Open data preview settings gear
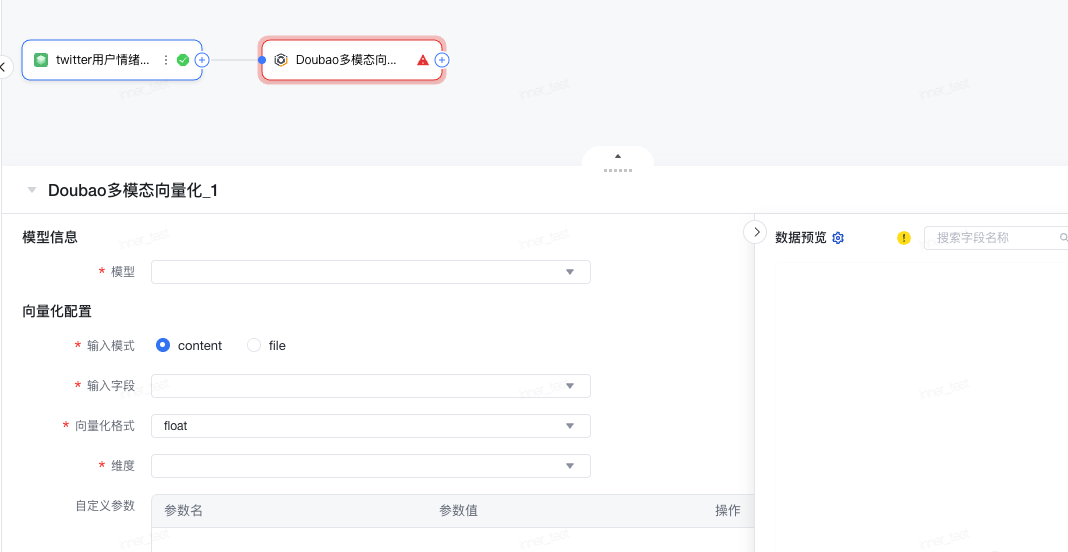The width and height of the screenshot is (1068, 552). (x=838, y=238)
